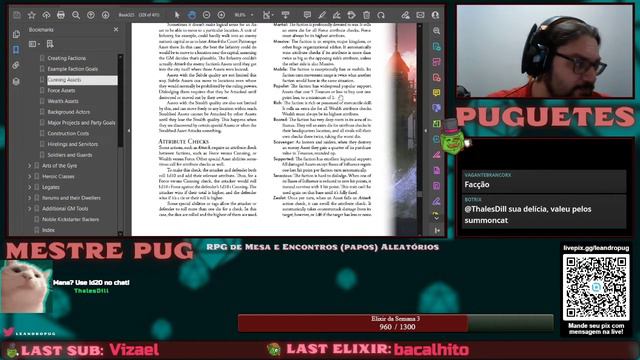Image resolution: width=640 pixels, height=360 pixels.
Task: Click the add new bookmark icon
Action: tap(50, 44)
